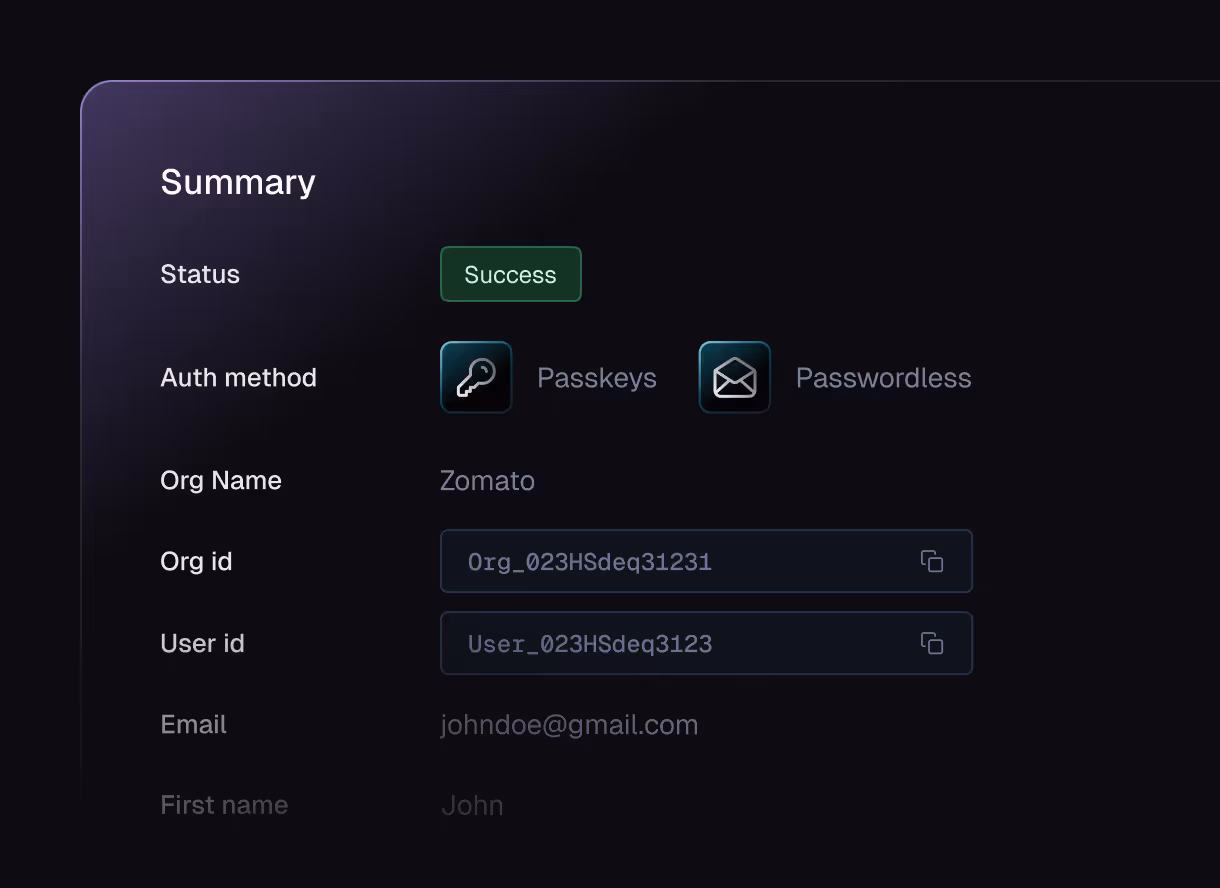Click the Passwordless label
This screenshot has height=888, width=1220.
883,378
